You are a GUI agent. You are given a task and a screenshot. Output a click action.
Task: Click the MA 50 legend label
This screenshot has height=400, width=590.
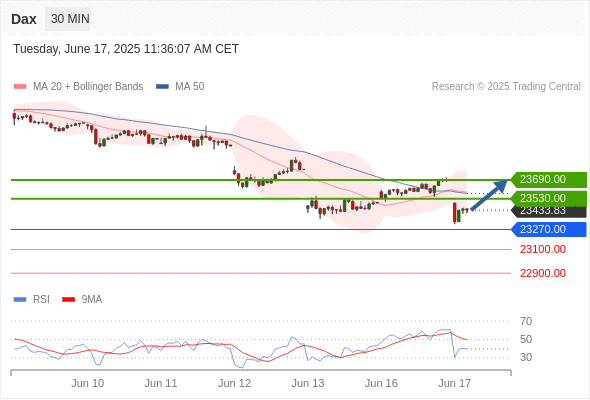pyautogui.click(x=190, y=87)
